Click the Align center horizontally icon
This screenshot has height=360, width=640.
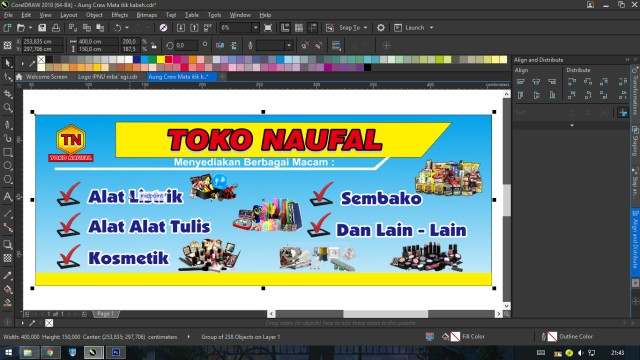pos(536,82)
